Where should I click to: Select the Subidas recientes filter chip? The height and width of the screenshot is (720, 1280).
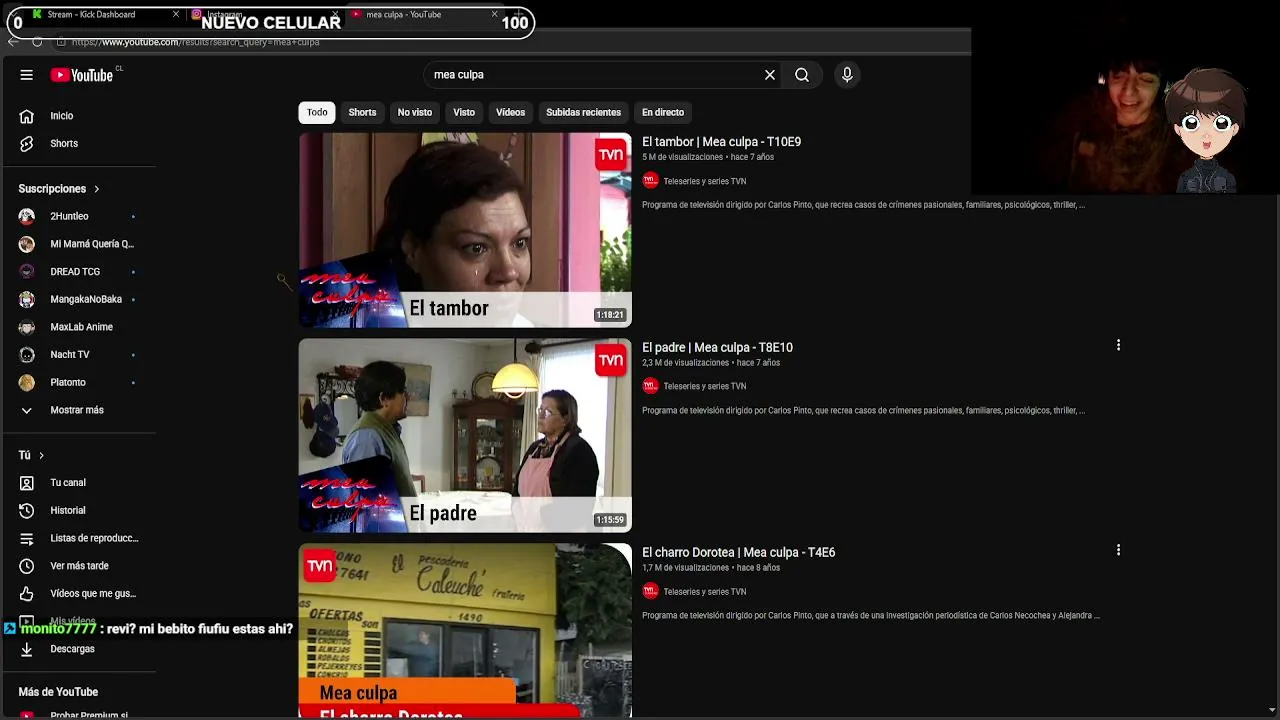click(x=584, y=112)
